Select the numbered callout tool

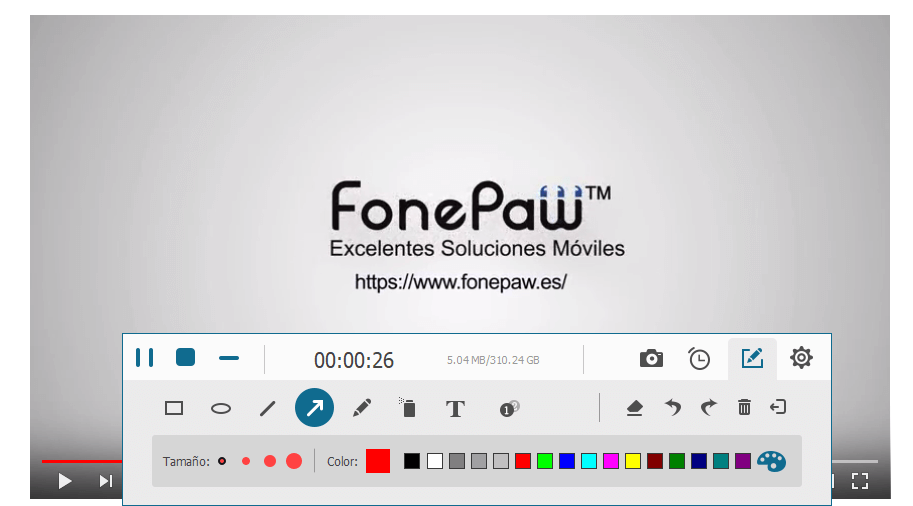(509, 408)
